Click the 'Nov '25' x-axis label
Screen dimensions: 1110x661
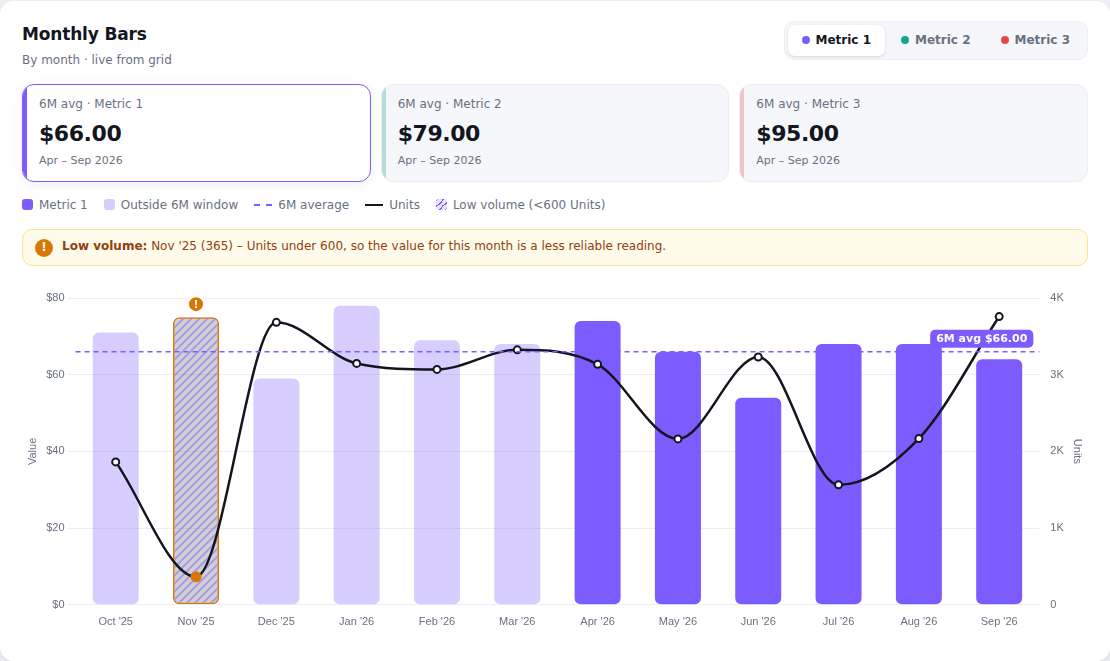[196, 621]
